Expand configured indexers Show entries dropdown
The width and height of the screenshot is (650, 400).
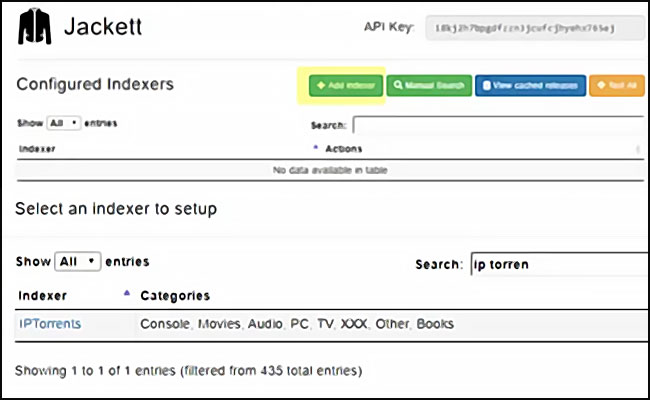point(63,123)
